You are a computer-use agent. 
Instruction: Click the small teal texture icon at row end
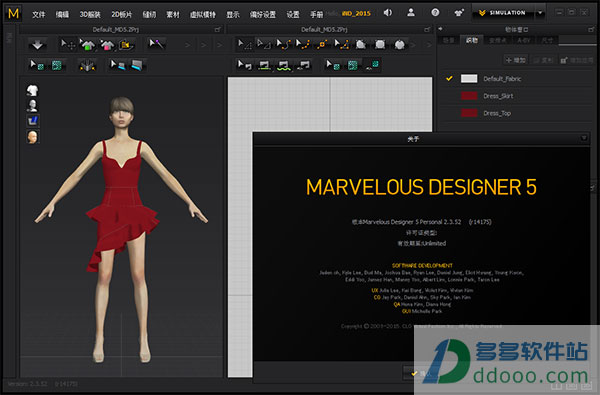click(372, 65)
